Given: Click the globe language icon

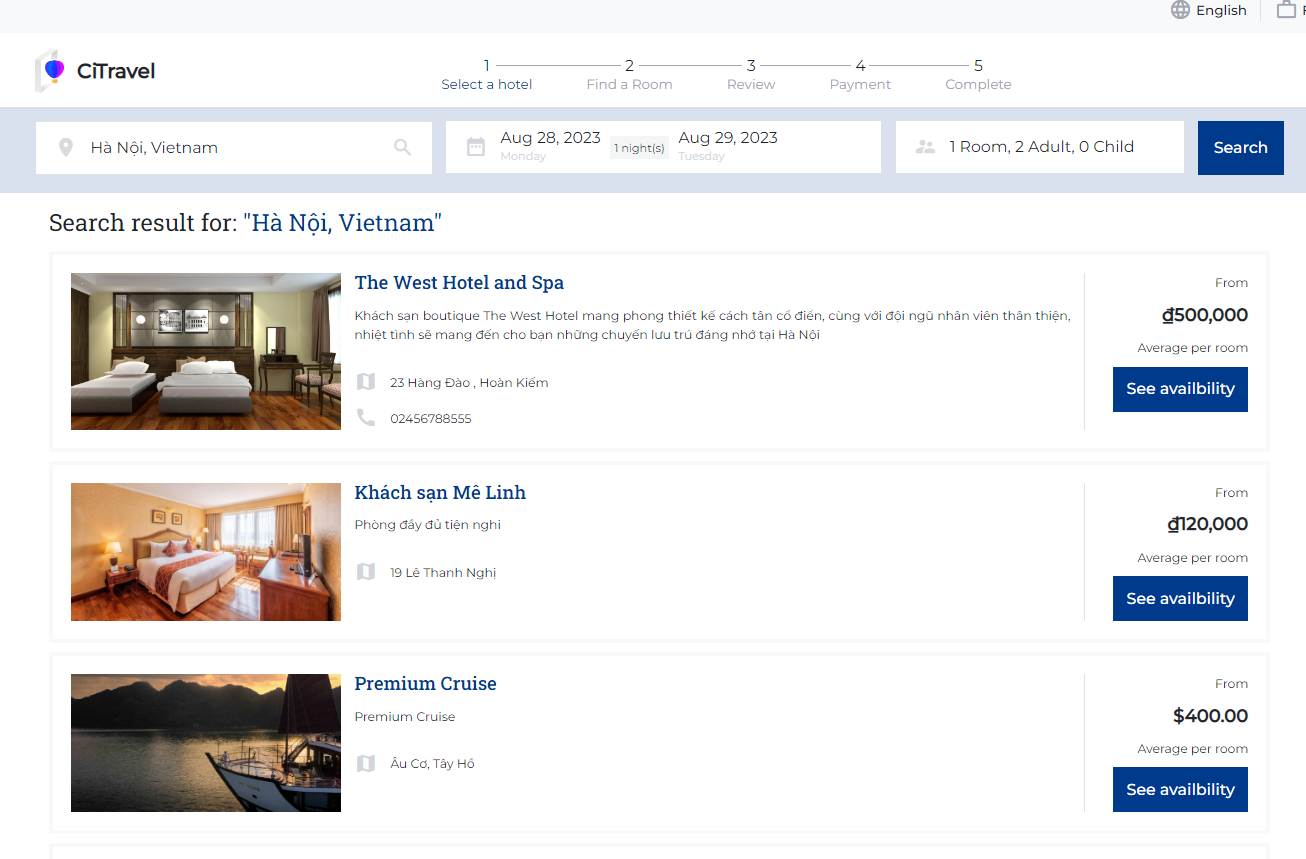Looking at the screenshot, I should pos(1180,10).
